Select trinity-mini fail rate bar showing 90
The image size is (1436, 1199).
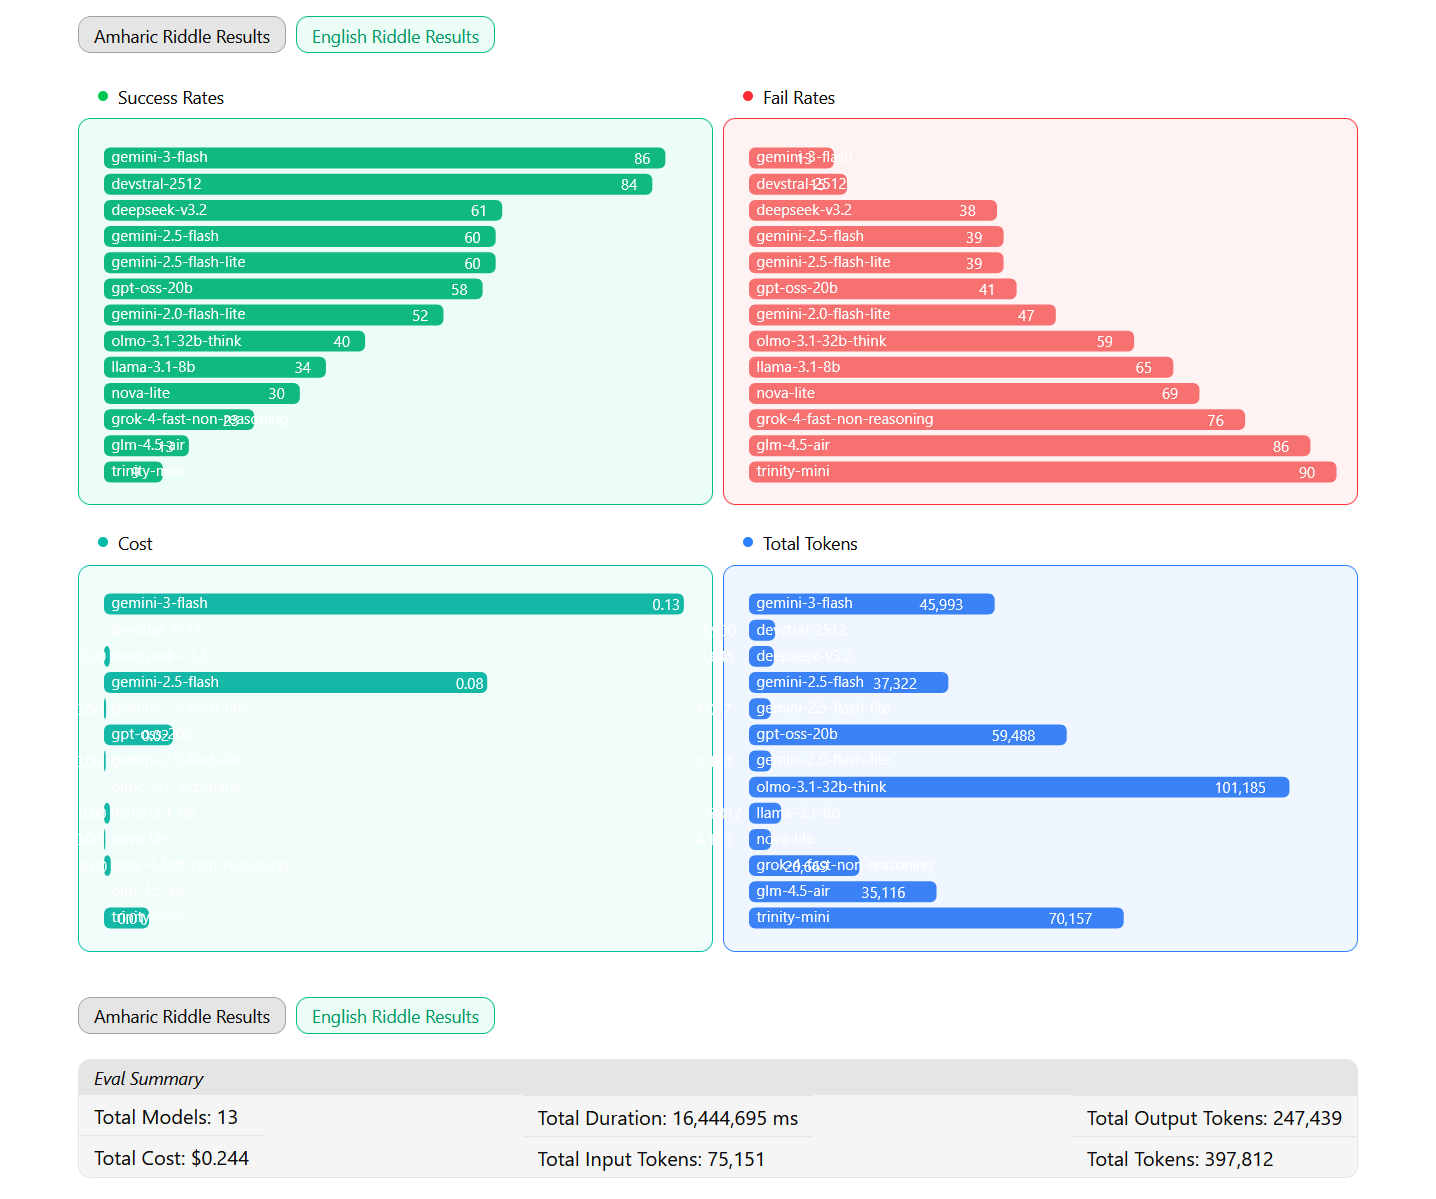(1042, 472)
